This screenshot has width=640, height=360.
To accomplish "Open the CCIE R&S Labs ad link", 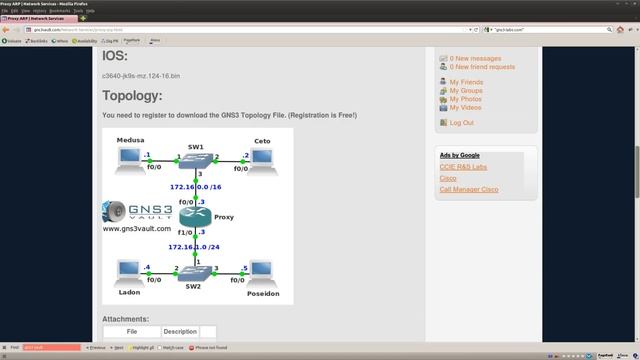I will [463, 167].
